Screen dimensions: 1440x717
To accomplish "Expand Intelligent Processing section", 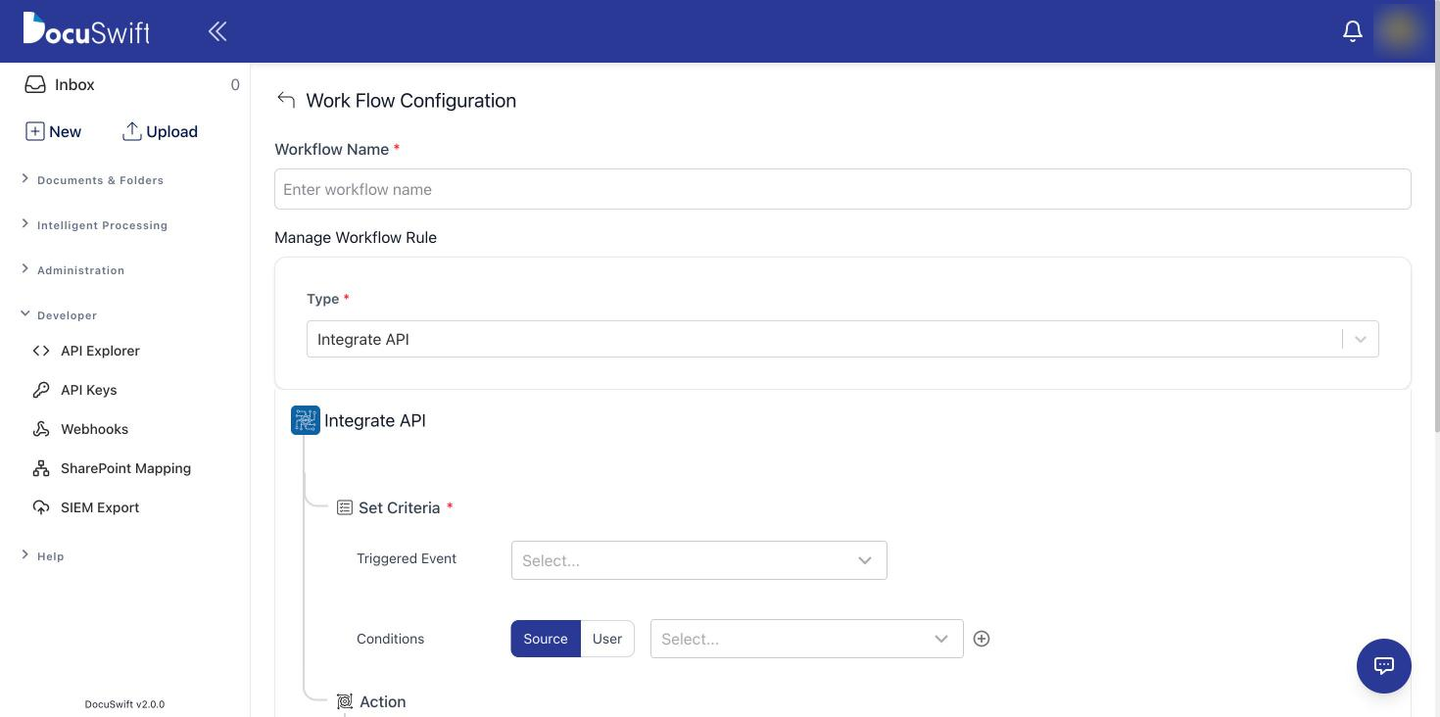I will 94,225.
